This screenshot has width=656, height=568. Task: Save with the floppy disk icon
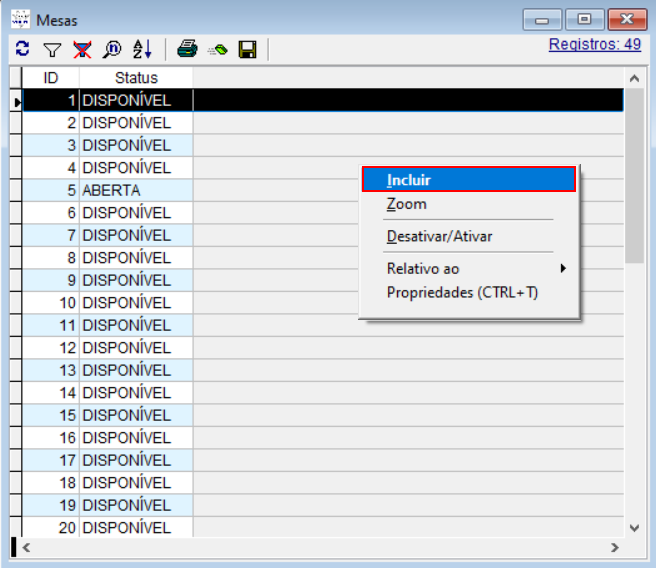247,49
